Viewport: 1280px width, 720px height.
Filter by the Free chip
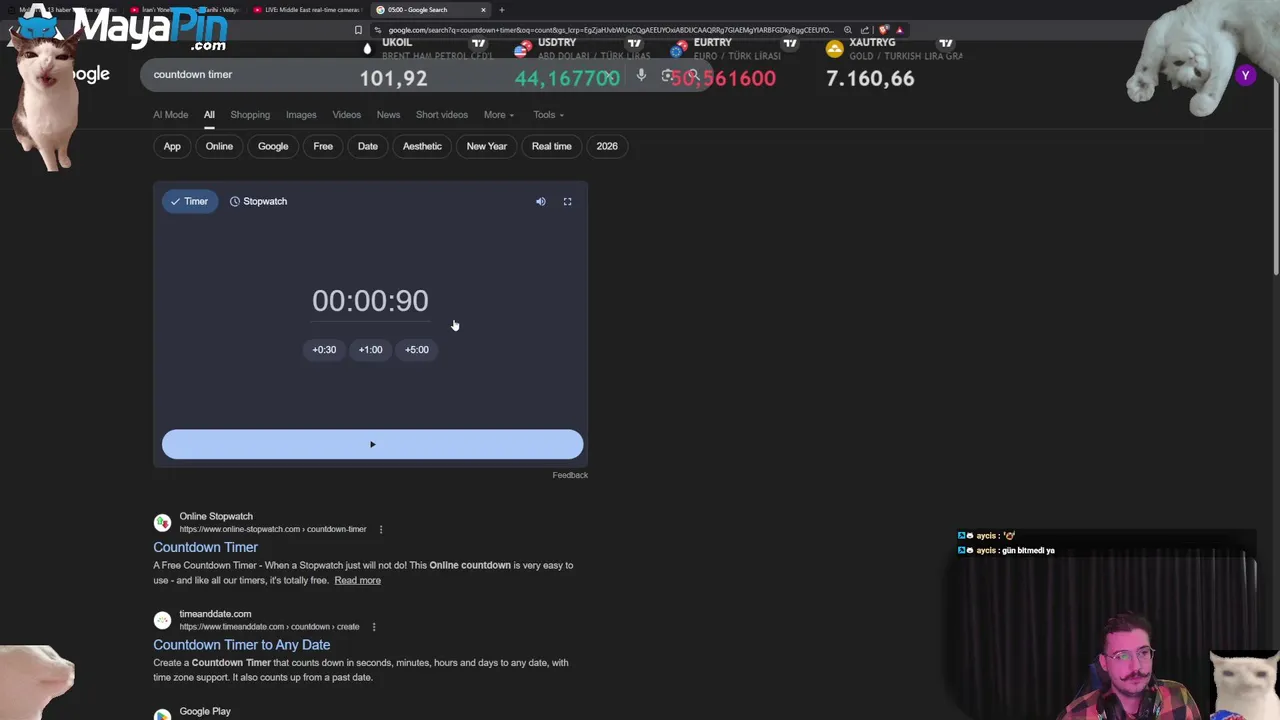(323, 146)
